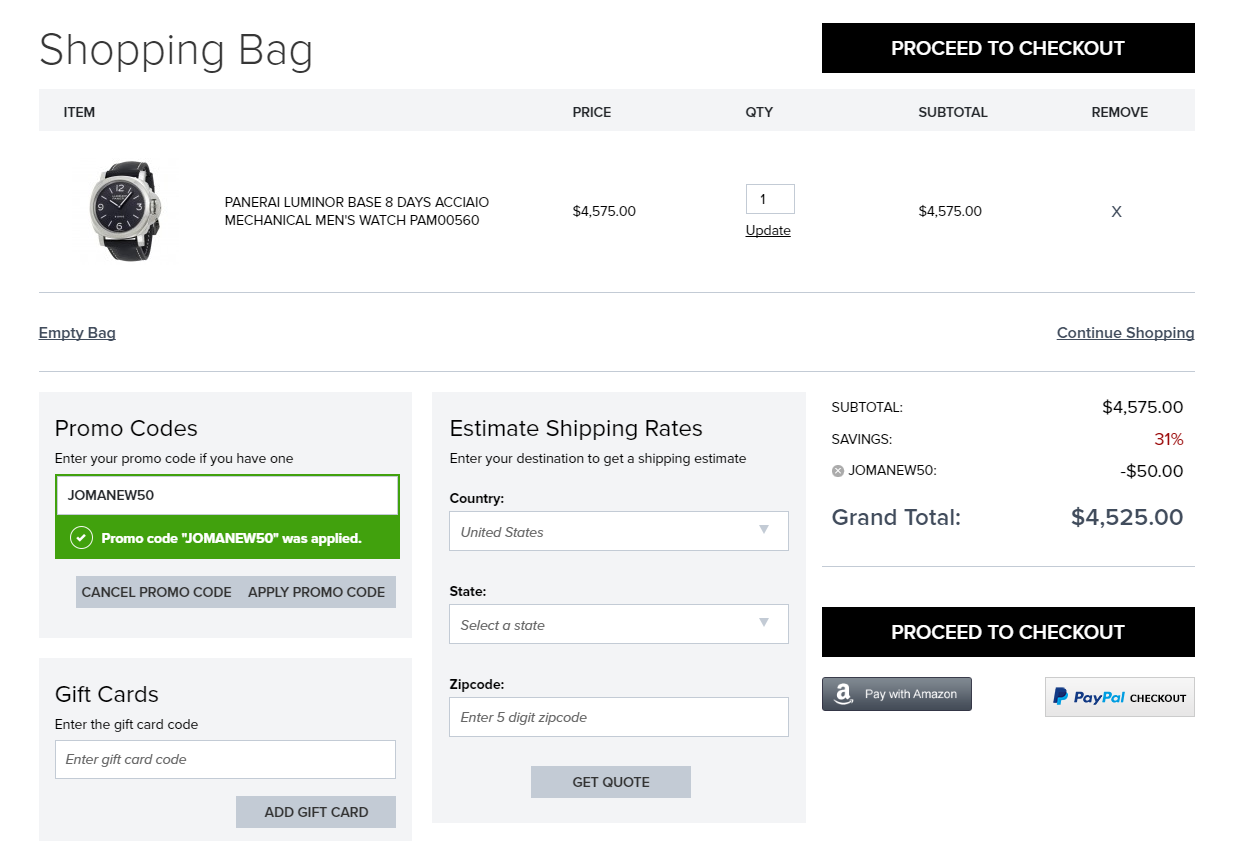
Task: Click the gift card code input field
Action: 225,759
